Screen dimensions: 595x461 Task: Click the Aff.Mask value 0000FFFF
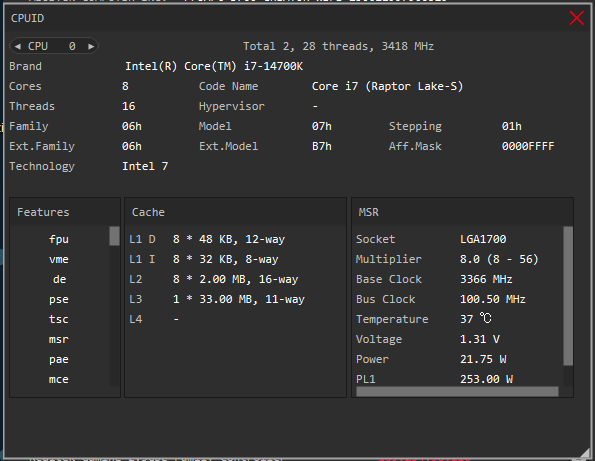click(528, 146)
